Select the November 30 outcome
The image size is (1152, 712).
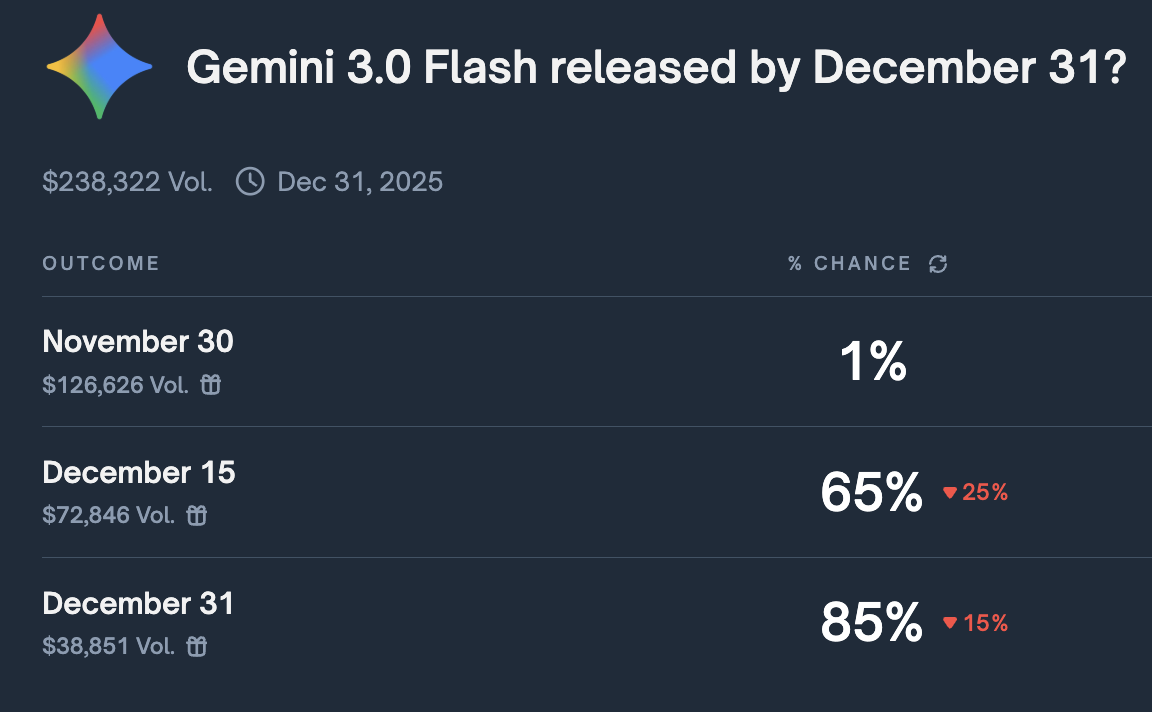pos(138,342)
